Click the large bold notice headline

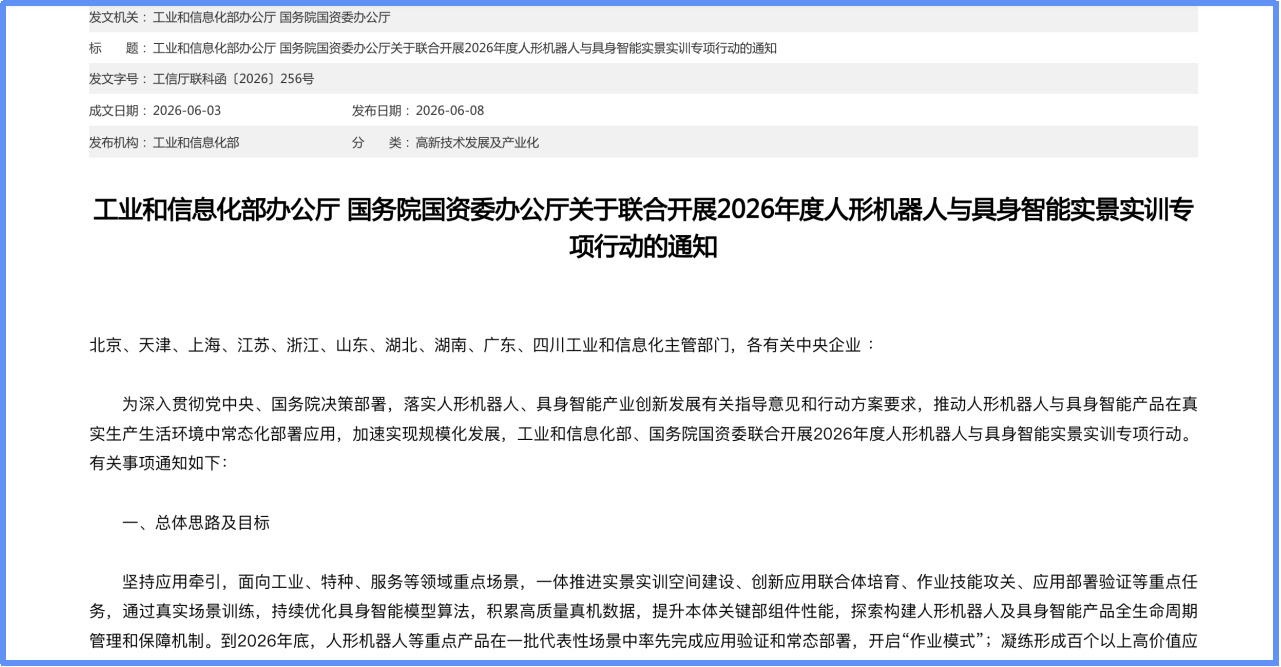[x=643, y=228]
